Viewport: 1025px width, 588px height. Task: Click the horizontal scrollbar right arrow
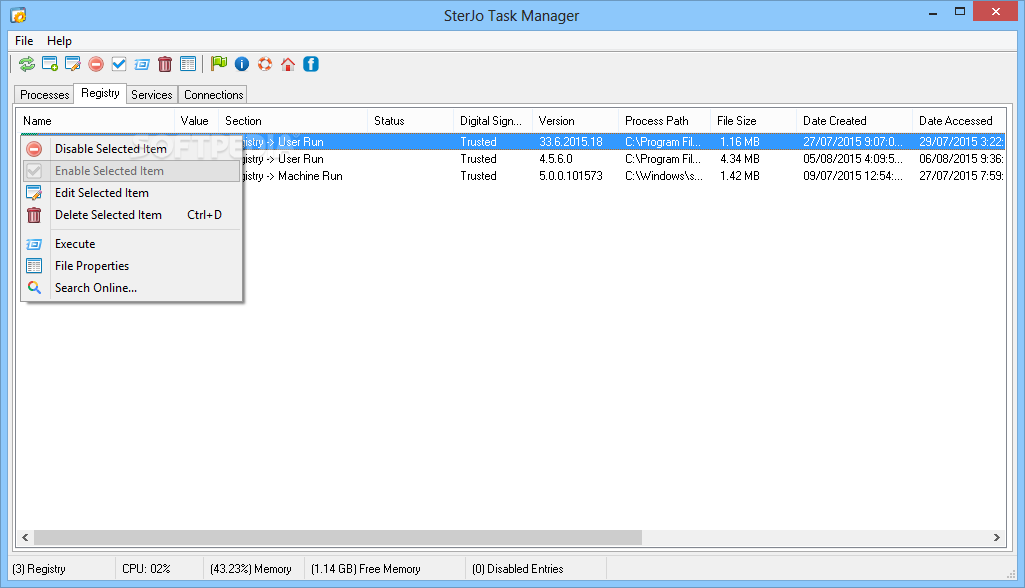(996, 538)
